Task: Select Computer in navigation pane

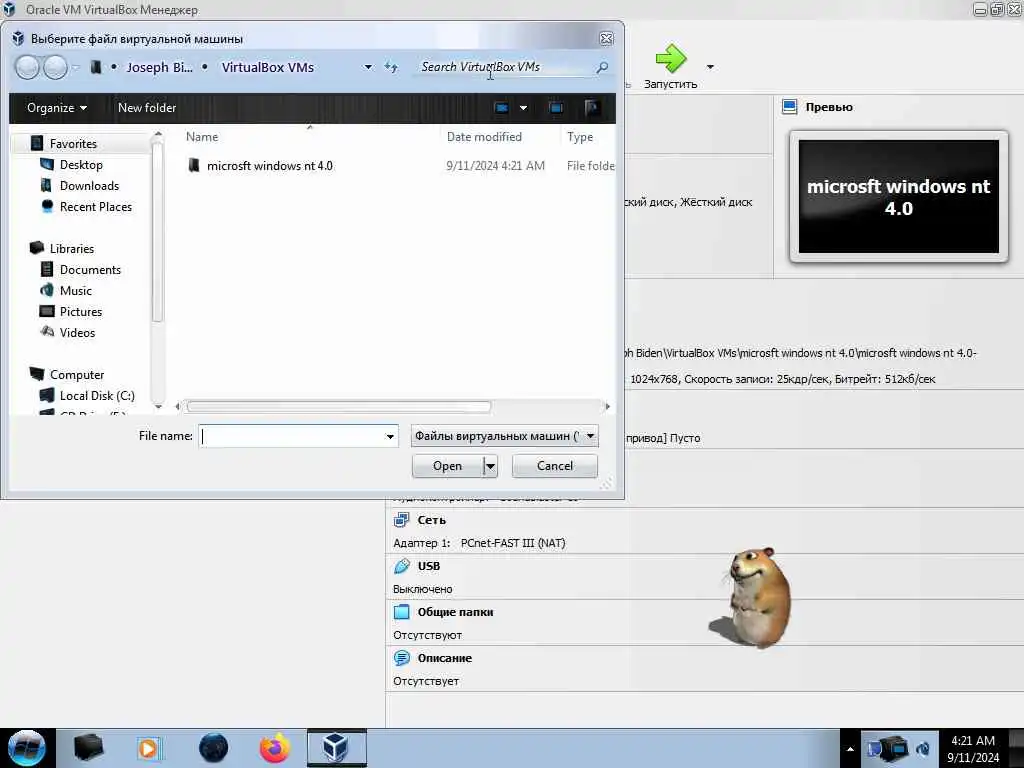Action: coord(77,375)
